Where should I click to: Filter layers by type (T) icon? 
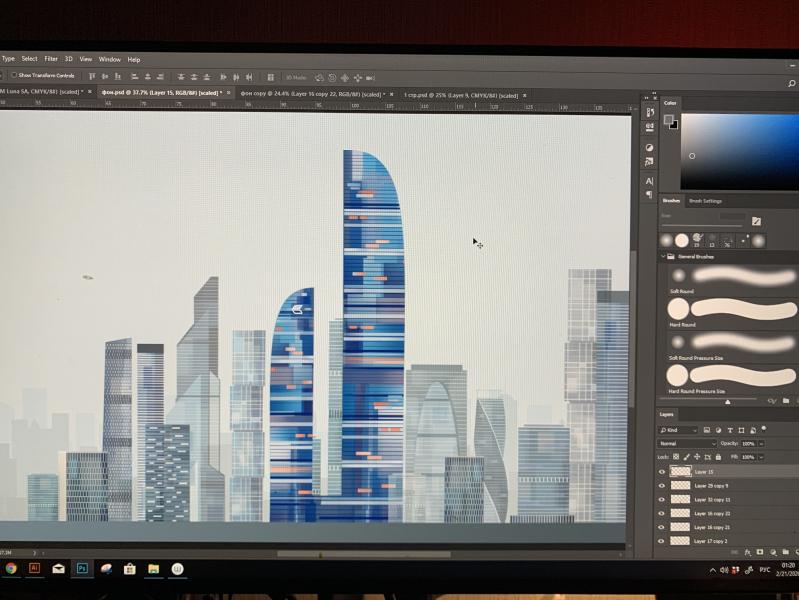730,430
